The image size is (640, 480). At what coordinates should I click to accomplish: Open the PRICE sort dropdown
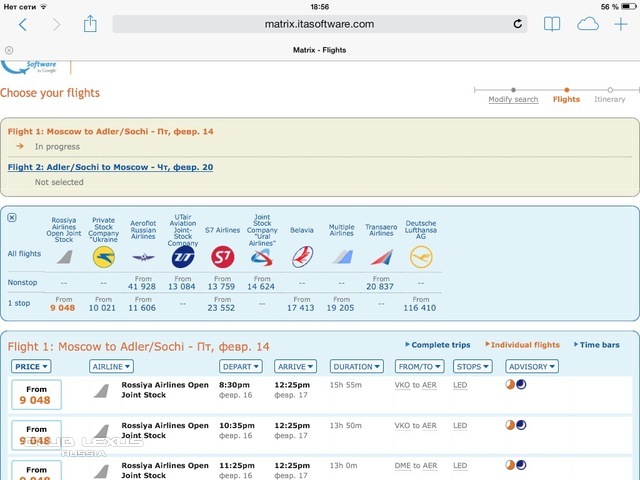pos(31,367)
